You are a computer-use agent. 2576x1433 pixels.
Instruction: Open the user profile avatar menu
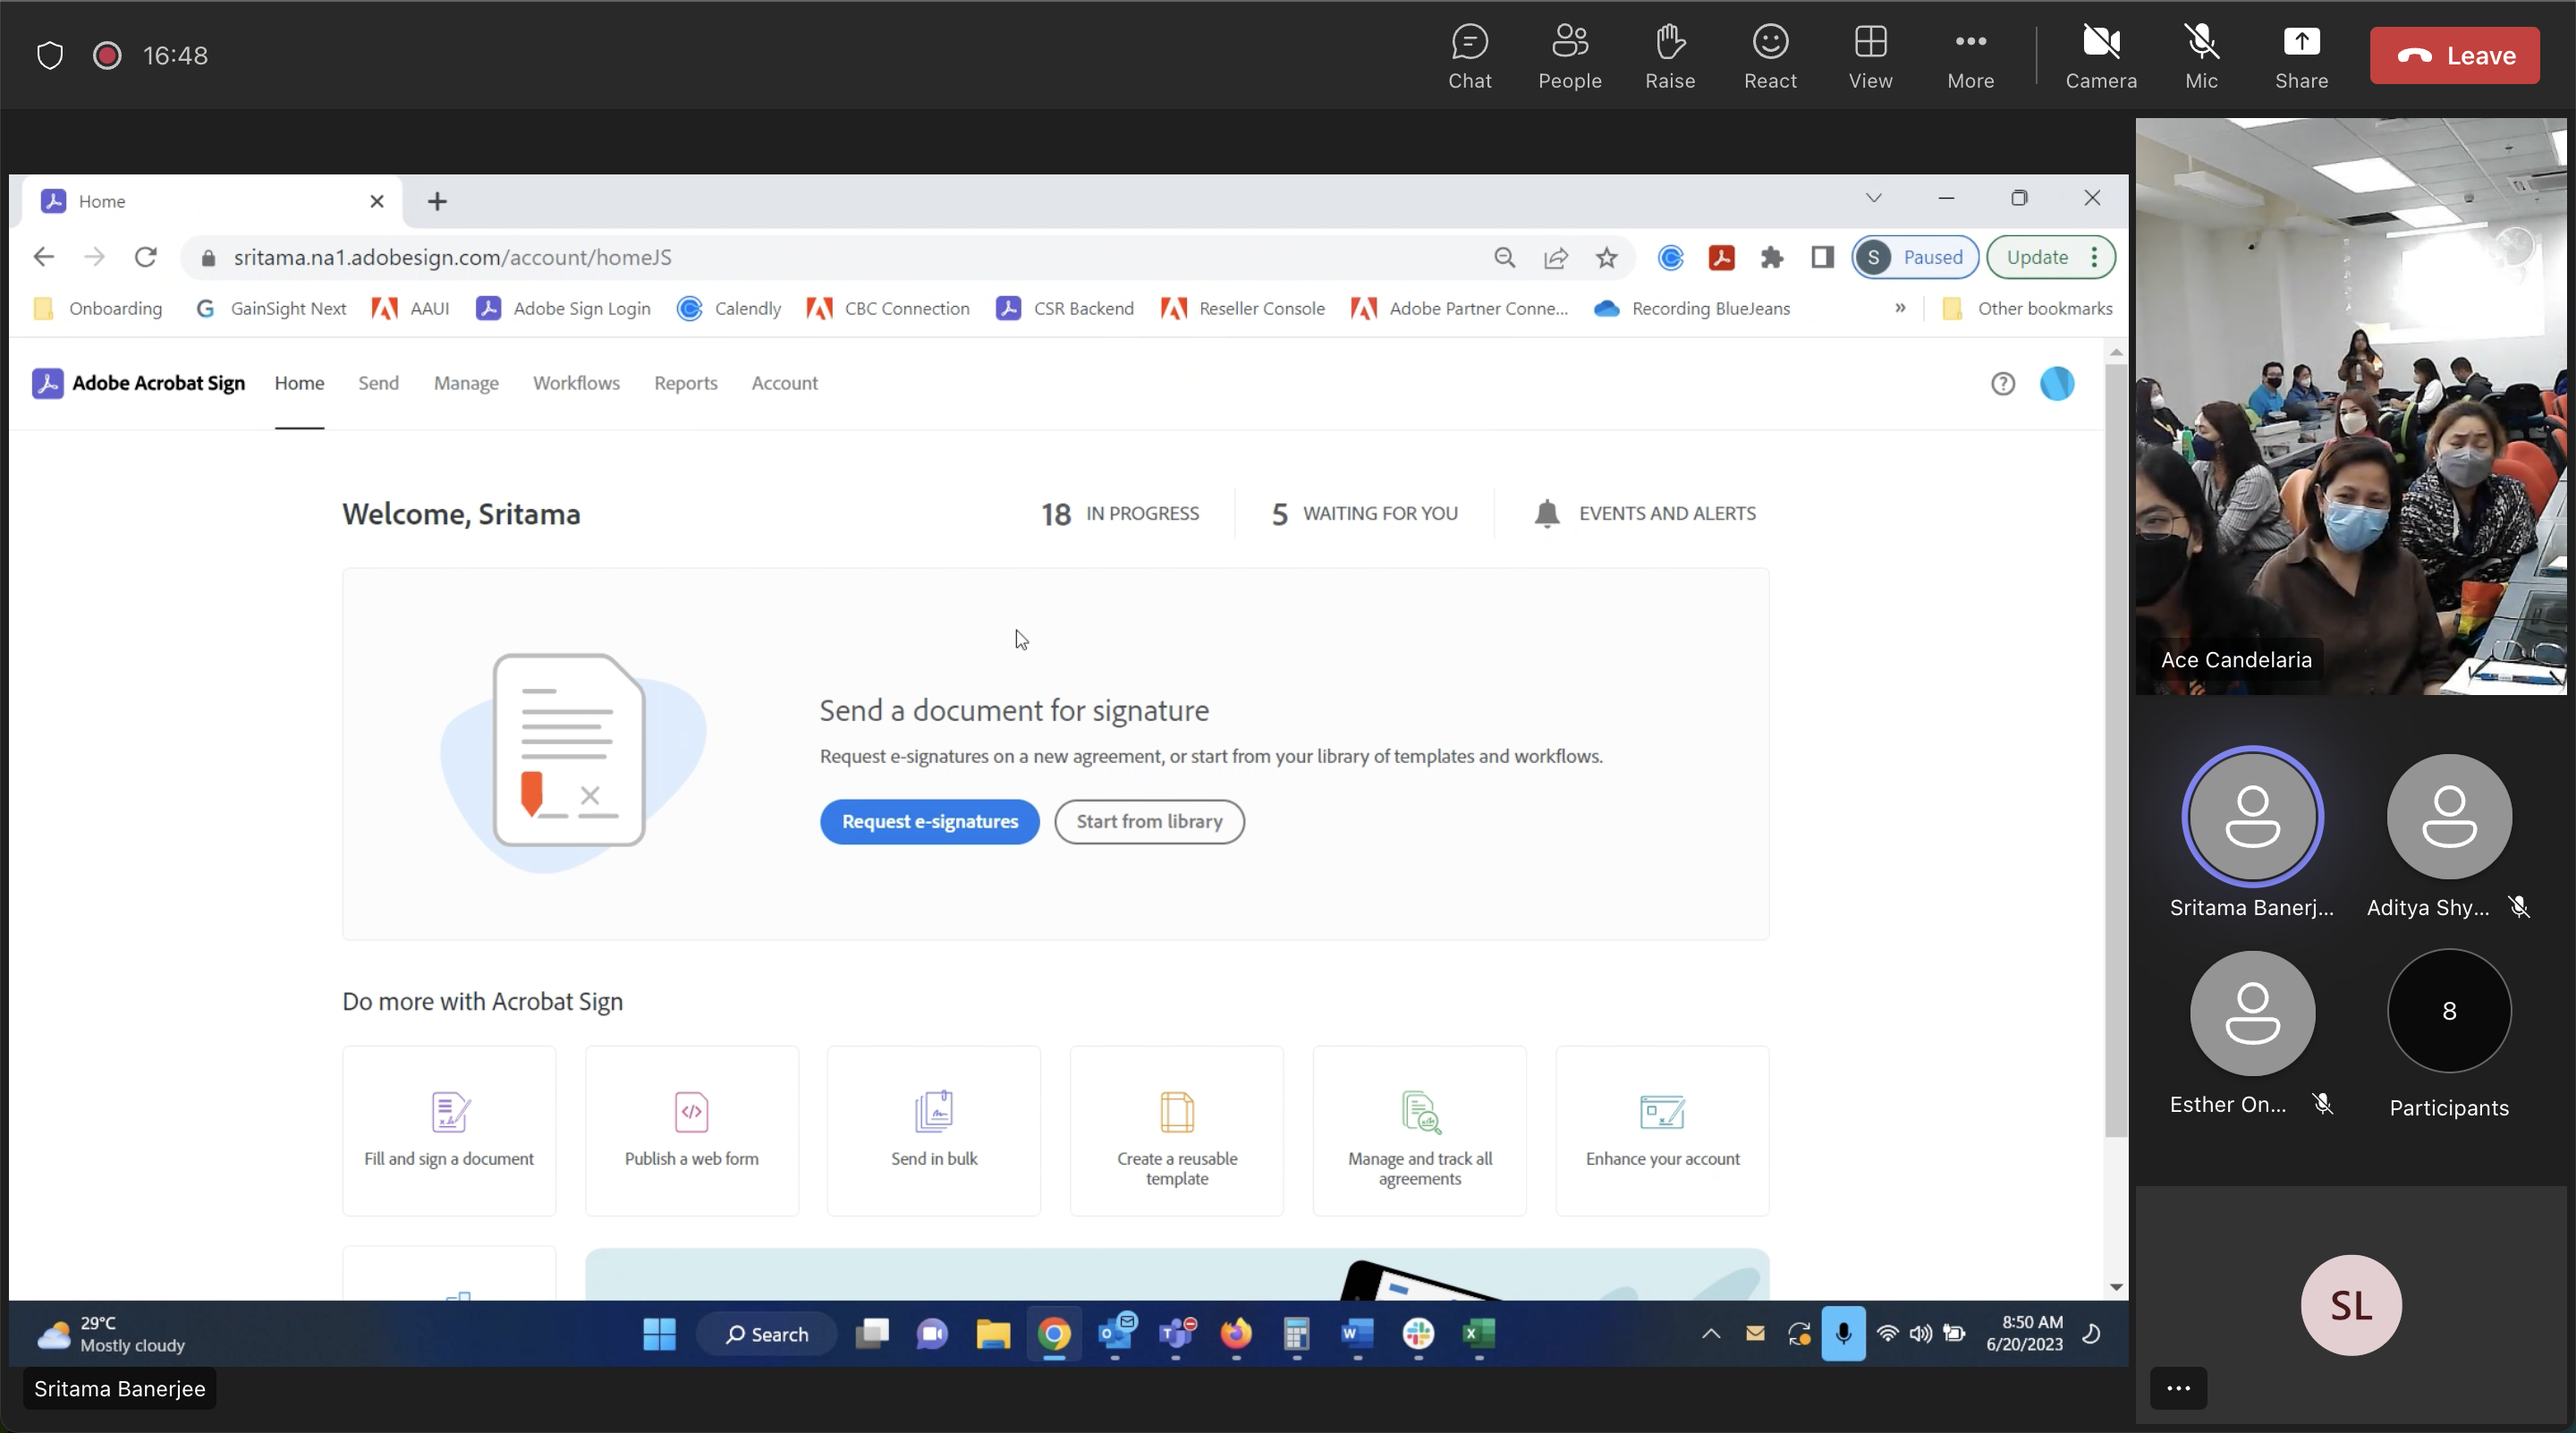(2057, 384)
